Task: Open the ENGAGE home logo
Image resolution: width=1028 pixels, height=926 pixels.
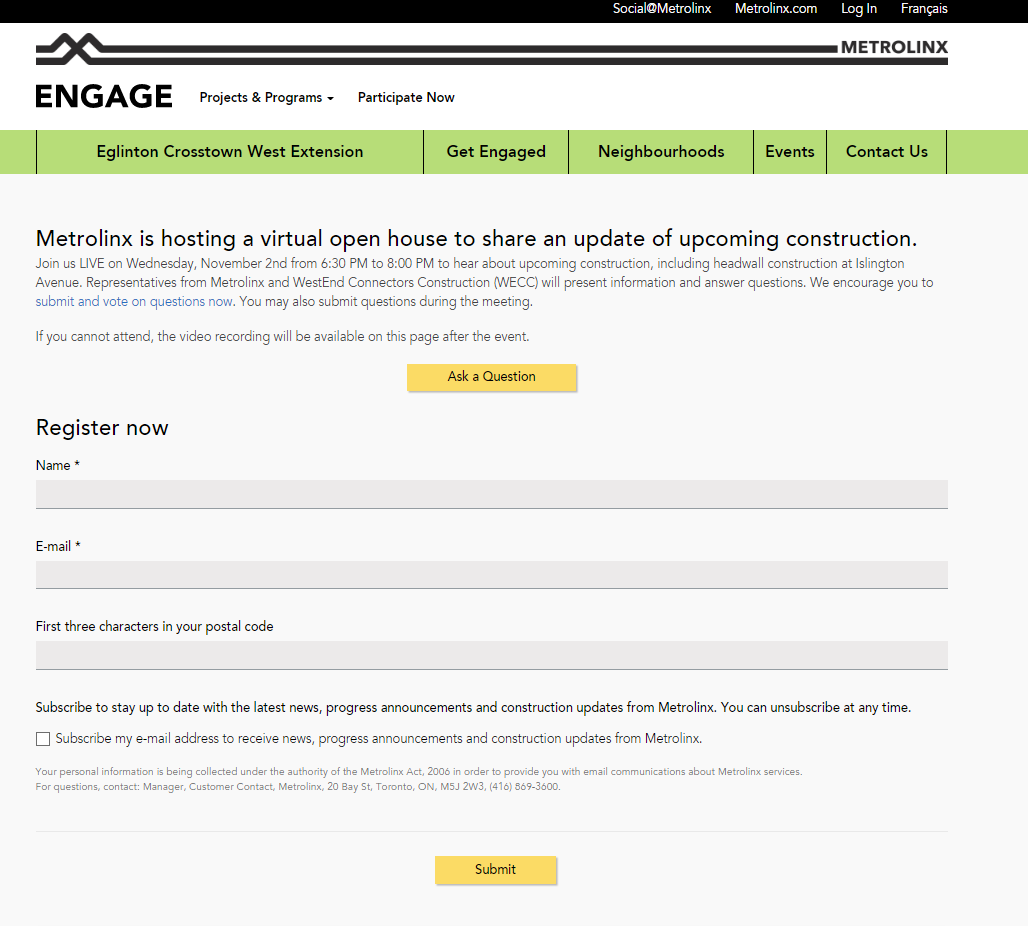Action: 104,96
